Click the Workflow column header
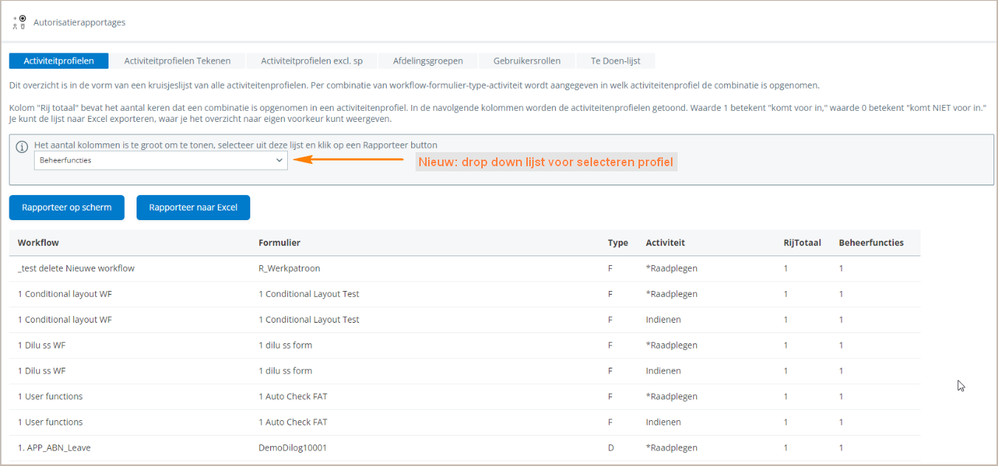The image size is (998, 466). [39, 243]
